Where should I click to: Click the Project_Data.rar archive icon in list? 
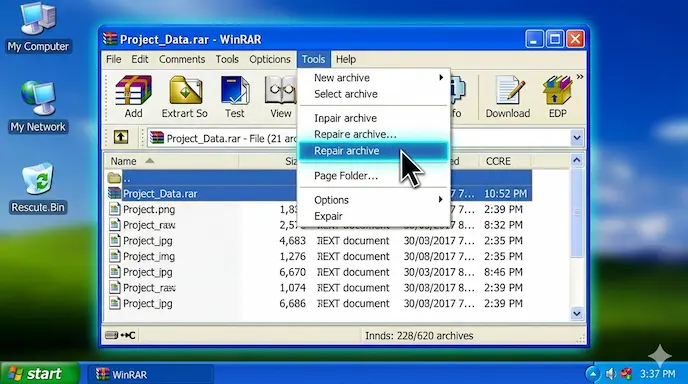coord(115,194)
